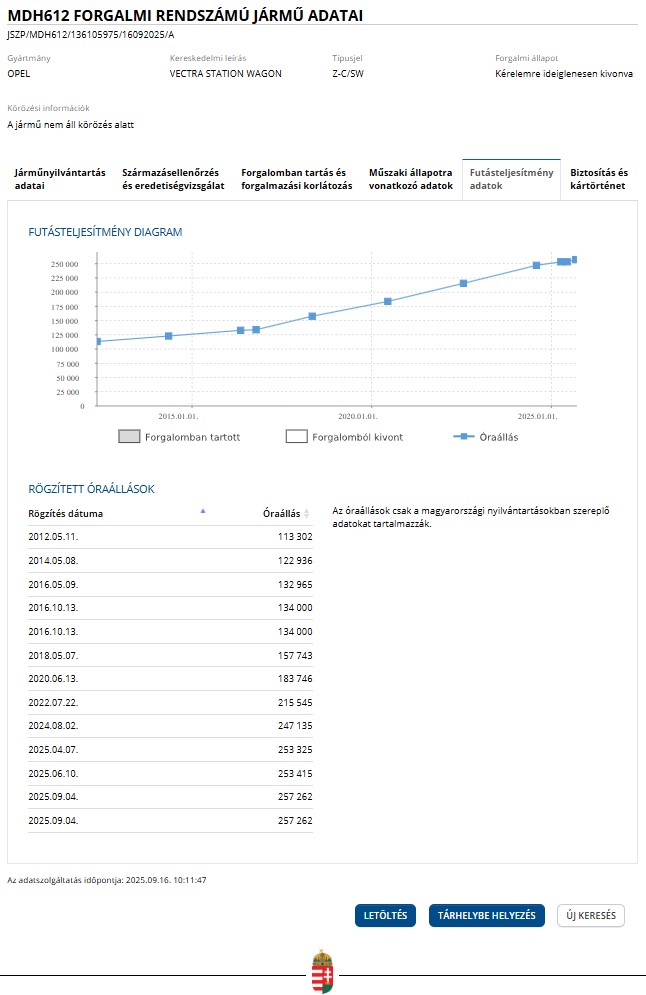Click the 2012 data point on the chart
This screenshot has width=646, height=995.
(98, 342)
